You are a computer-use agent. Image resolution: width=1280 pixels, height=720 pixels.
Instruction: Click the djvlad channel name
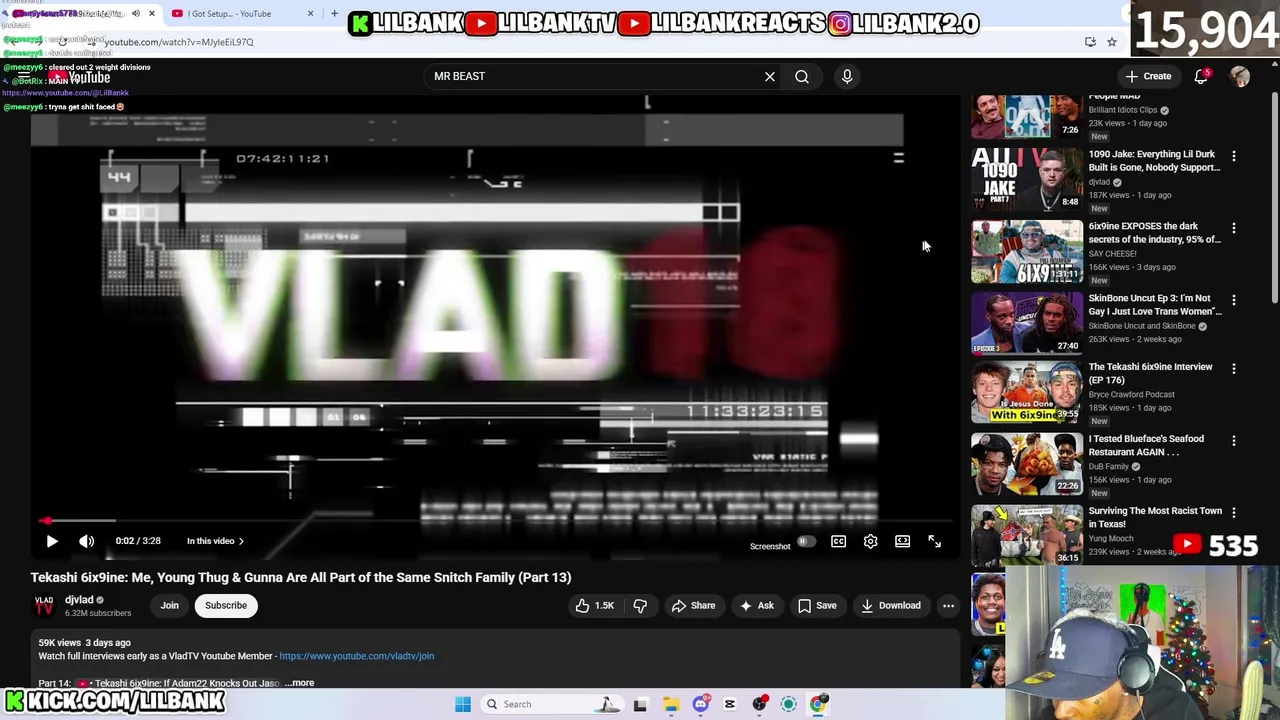(x=79, y=600)
